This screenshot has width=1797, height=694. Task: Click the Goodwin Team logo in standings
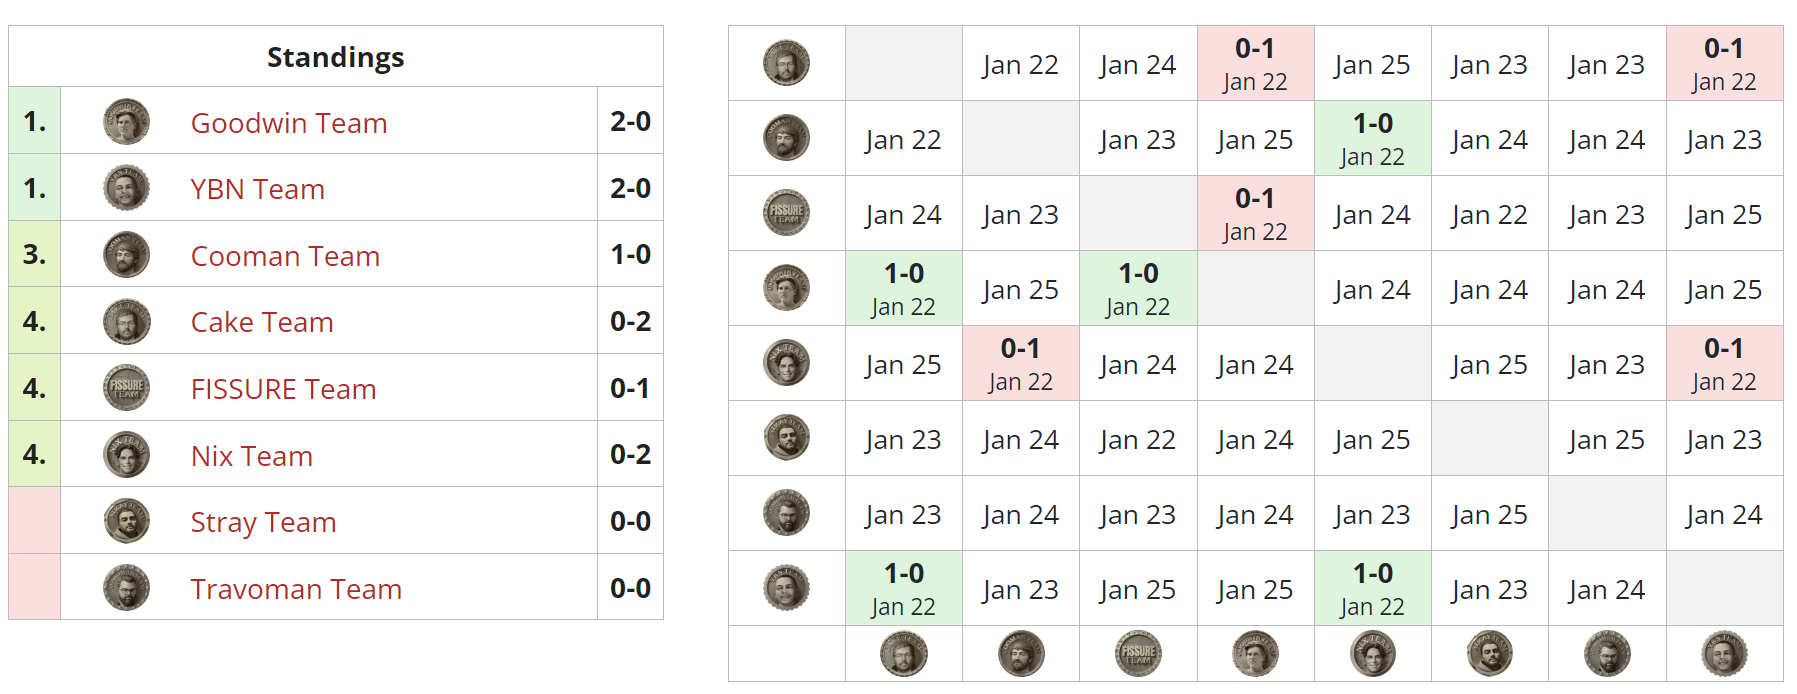[126, 122]
